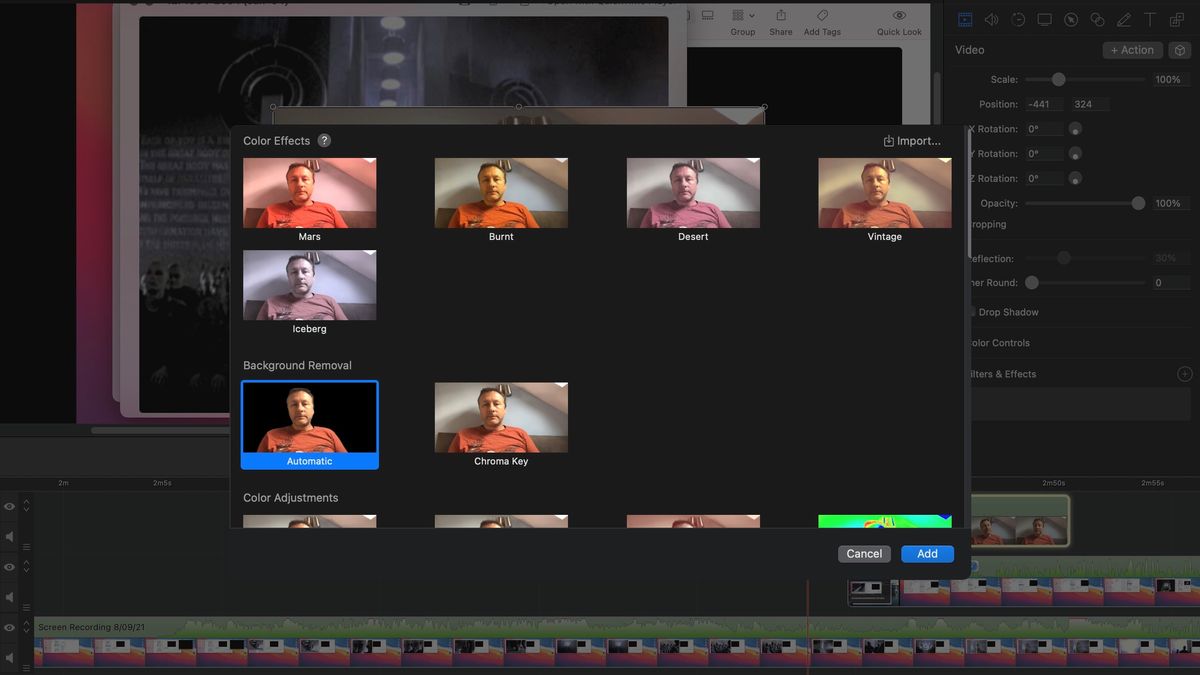Enable the Drop Shadow checkbox
The height and width of the screenshot is (675, 1200).
pyautogui.click(x=971, y=311)
